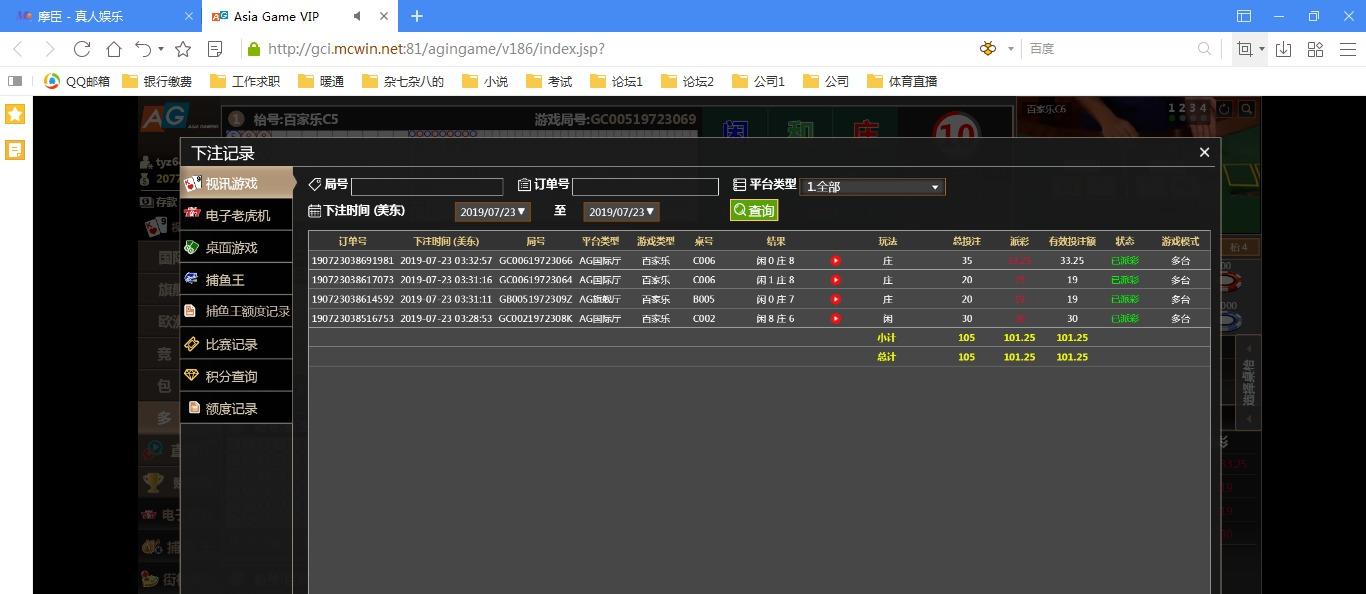The height and width of the screenshot is (594, 1366).
Task: Open the 额度记录 sidebar tab
Action: coord(237,408)
